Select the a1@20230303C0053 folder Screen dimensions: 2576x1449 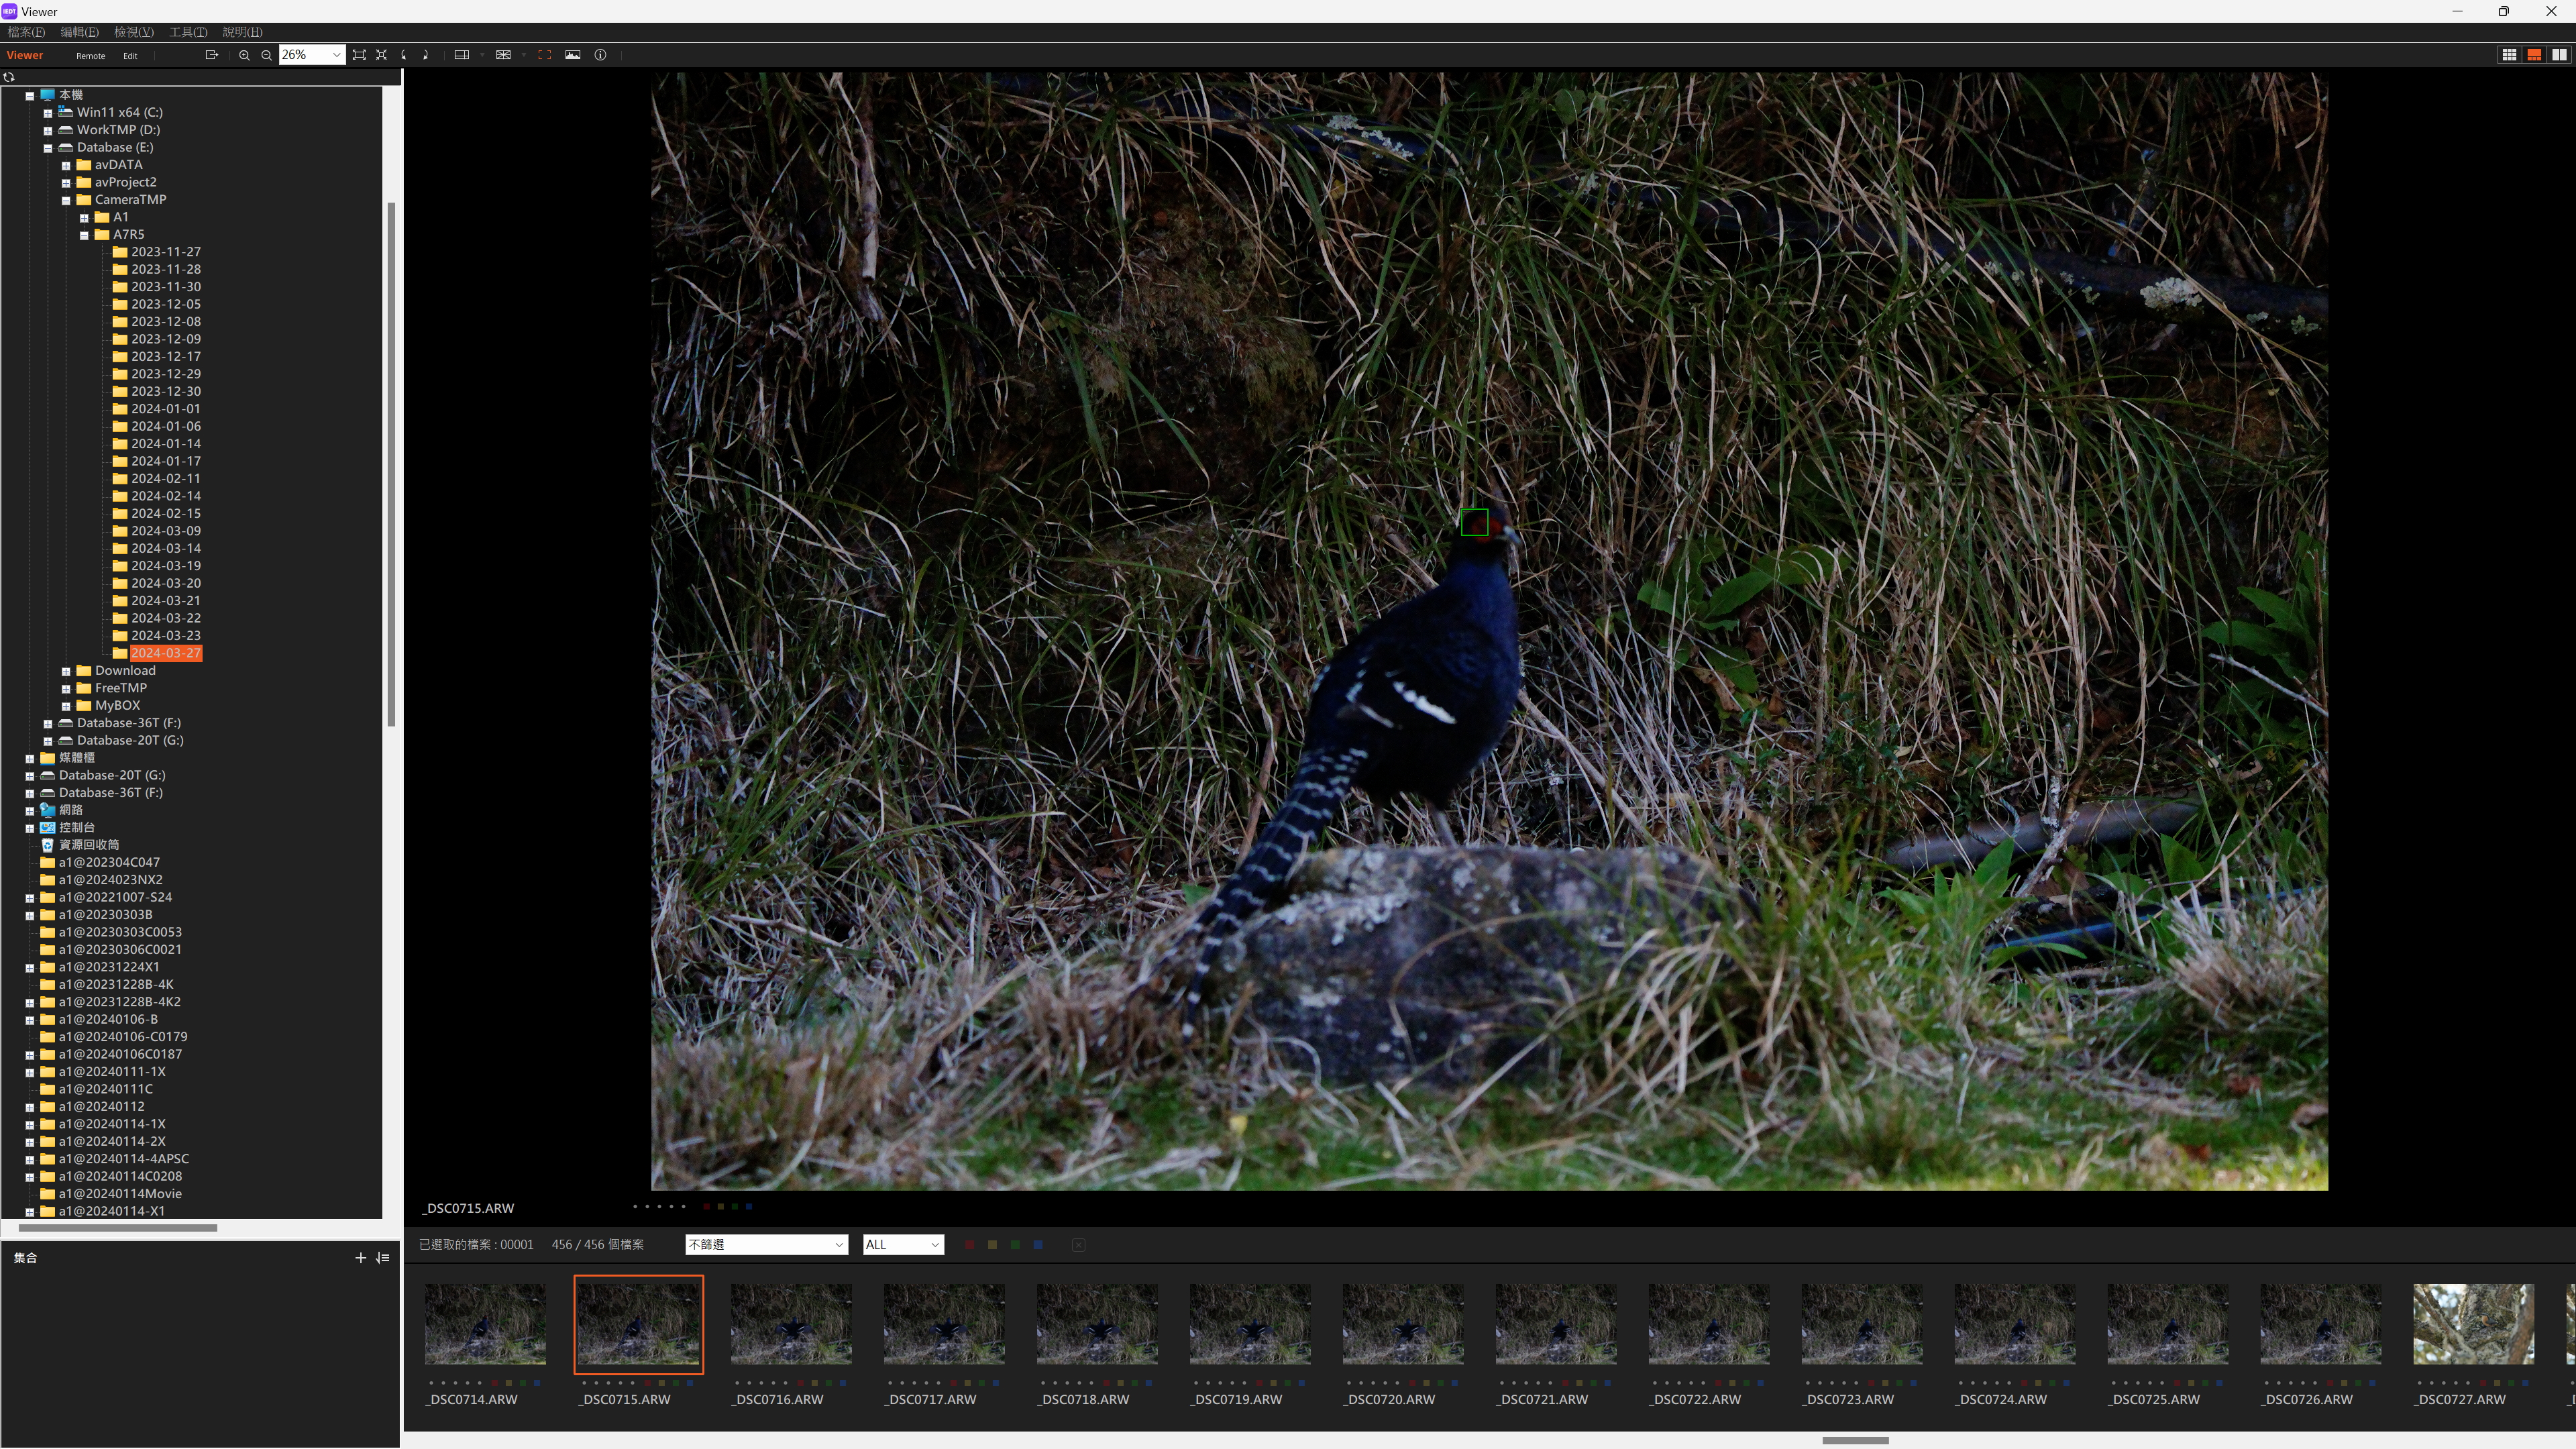coord(120,932)
